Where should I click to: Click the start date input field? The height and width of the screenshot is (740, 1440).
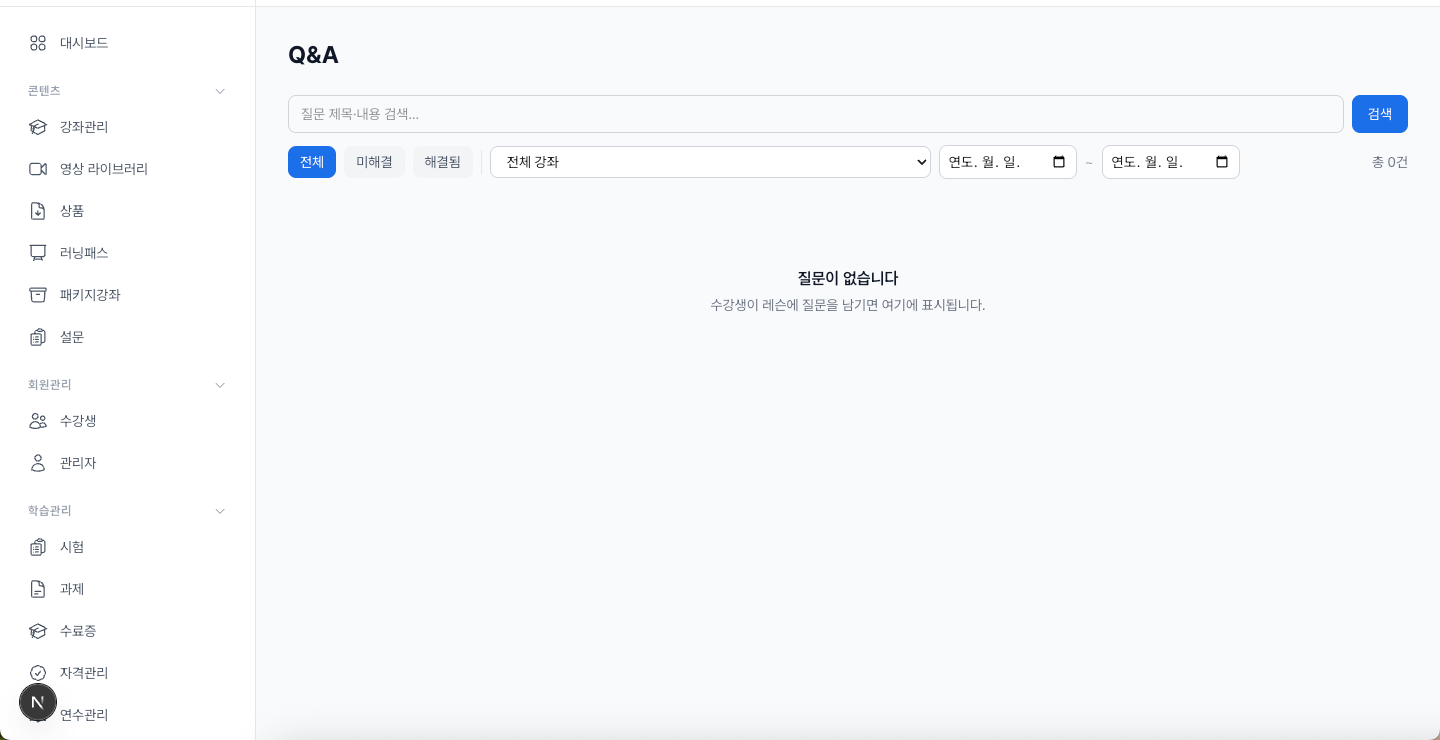[x=1008, y=162]
